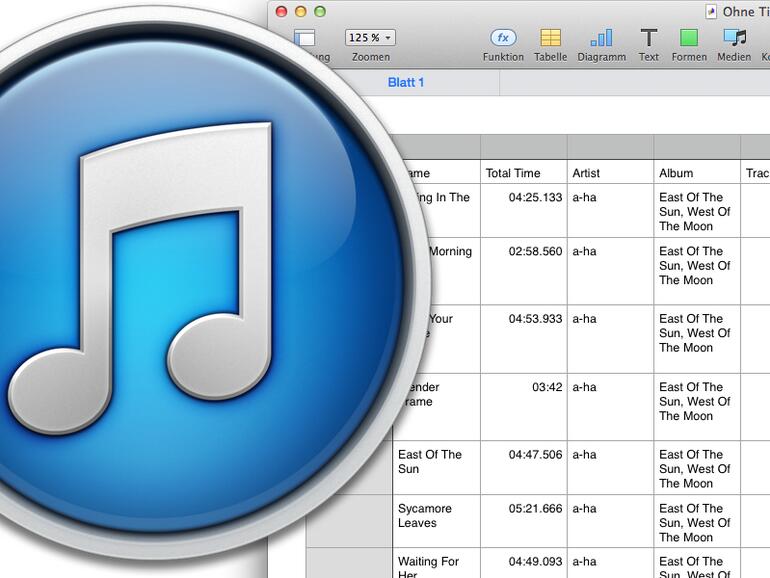Maximize window with the green button
This screenshot has height=578, width=770.
[320, 11]
